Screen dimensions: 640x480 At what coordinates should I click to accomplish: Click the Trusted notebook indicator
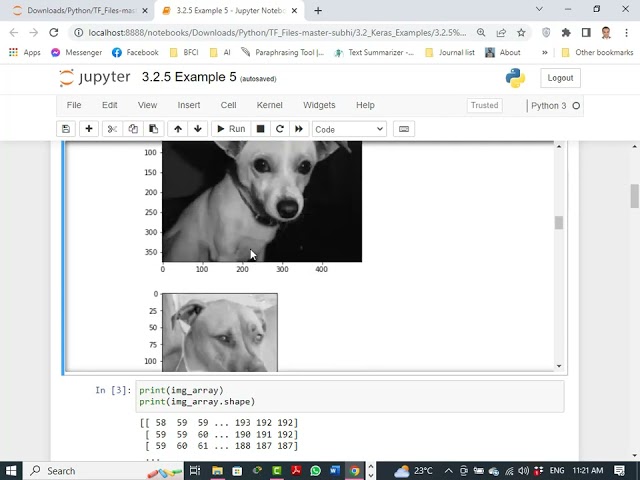(484, 105)
